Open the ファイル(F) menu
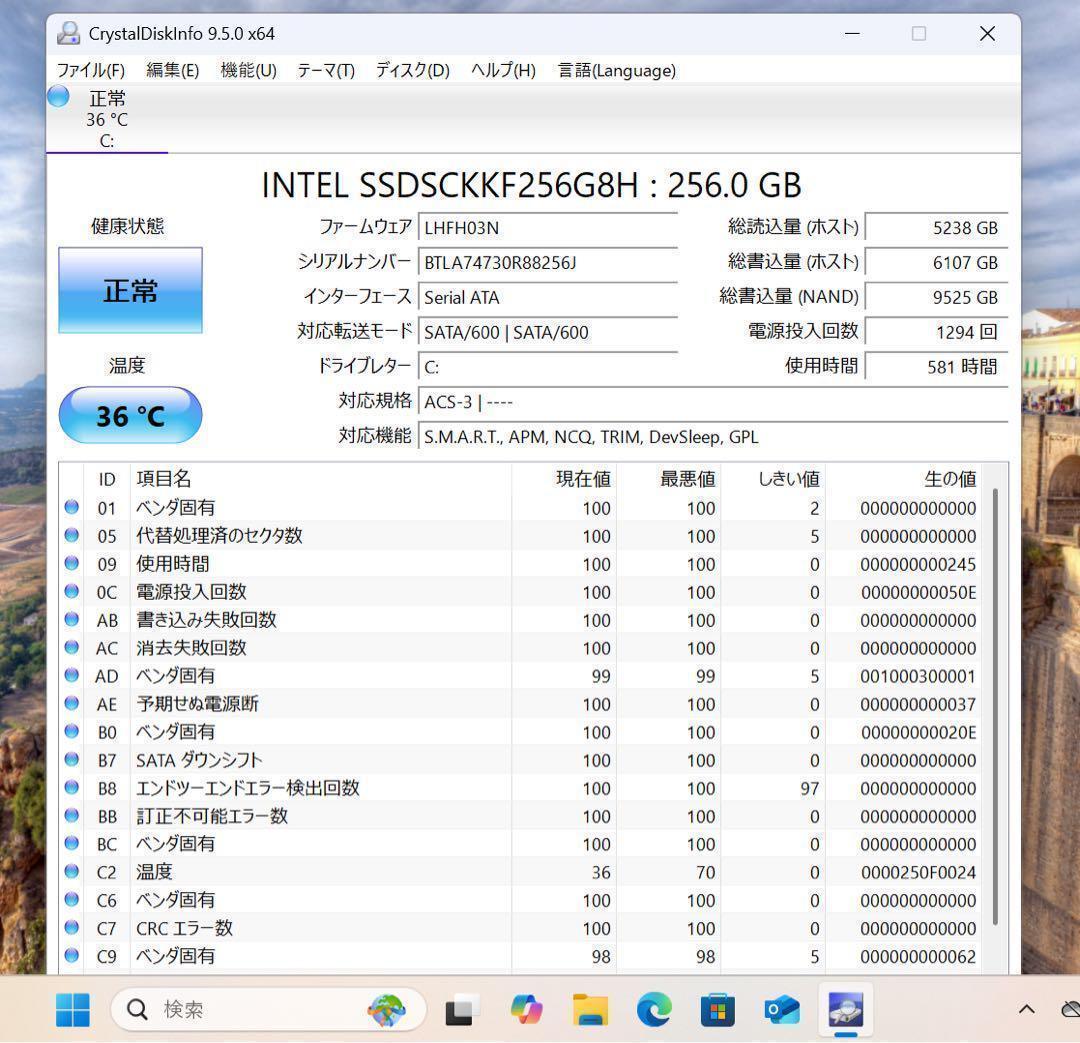Image resolution: width=1080 pixels, height=1043 pixels. point(90,70)
